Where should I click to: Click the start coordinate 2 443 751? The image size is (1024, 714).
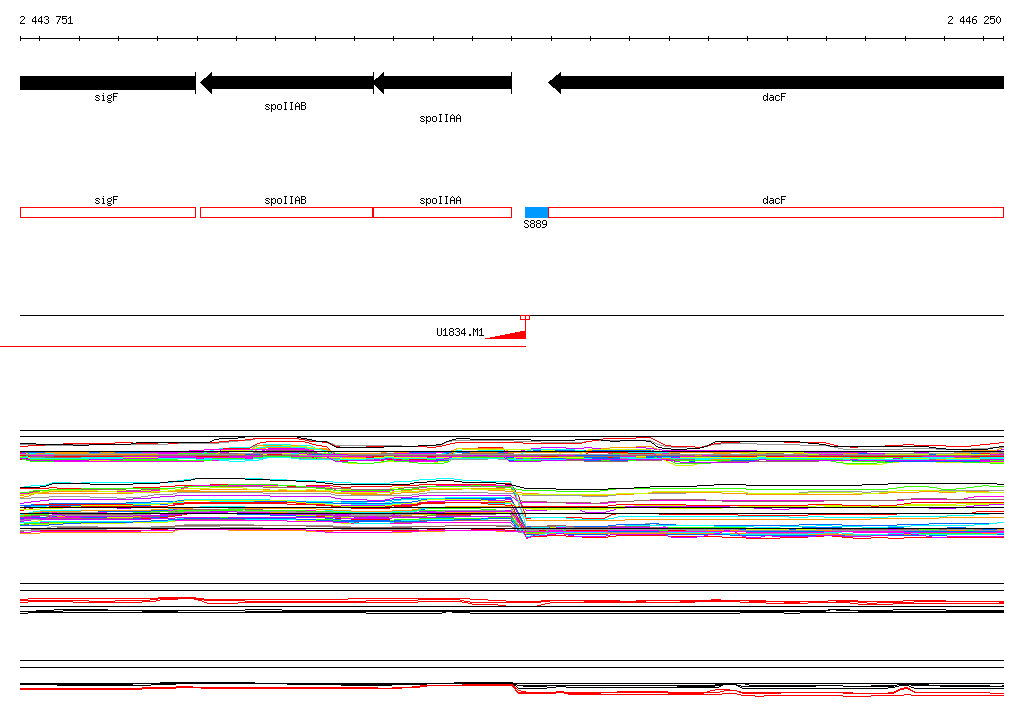46,20
